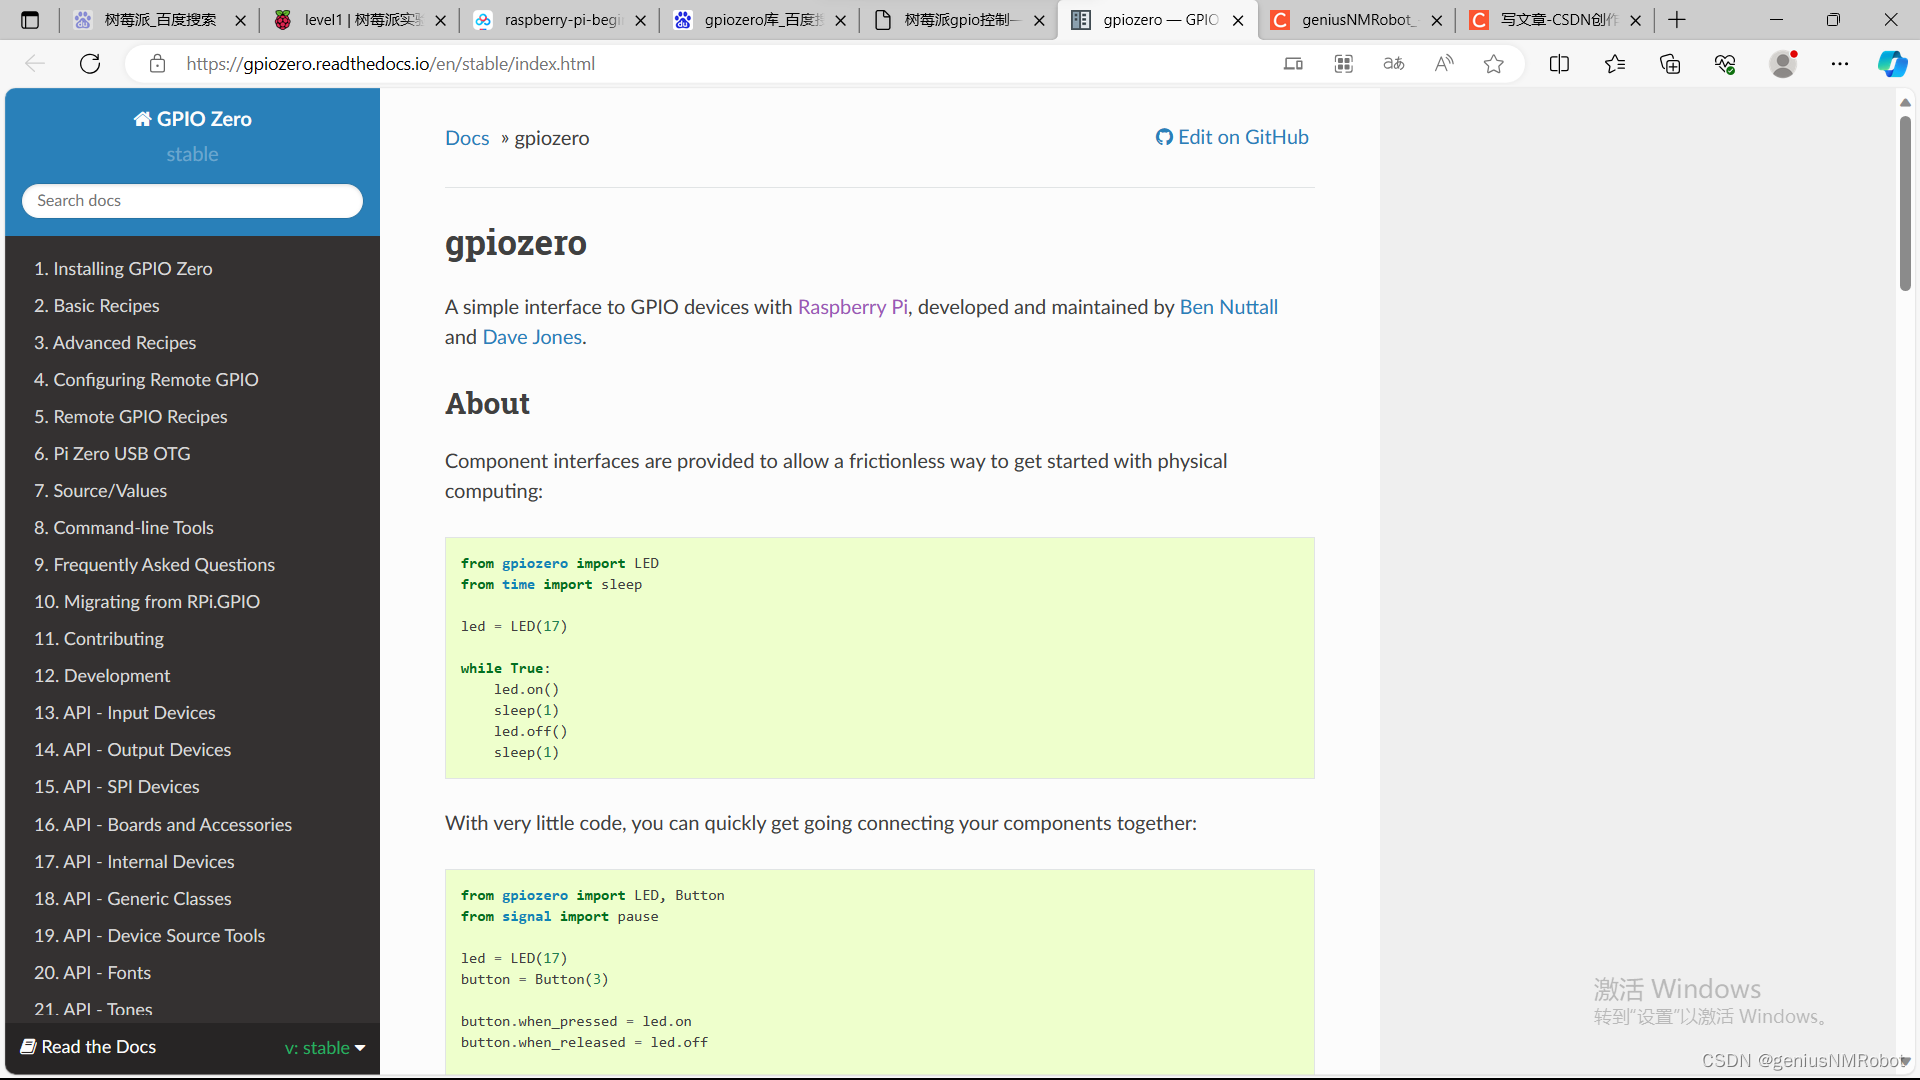The width and height of the screenshot is (1920, 1080).
Task: Click the browser refresh icon
Action: tap(90, 64)
